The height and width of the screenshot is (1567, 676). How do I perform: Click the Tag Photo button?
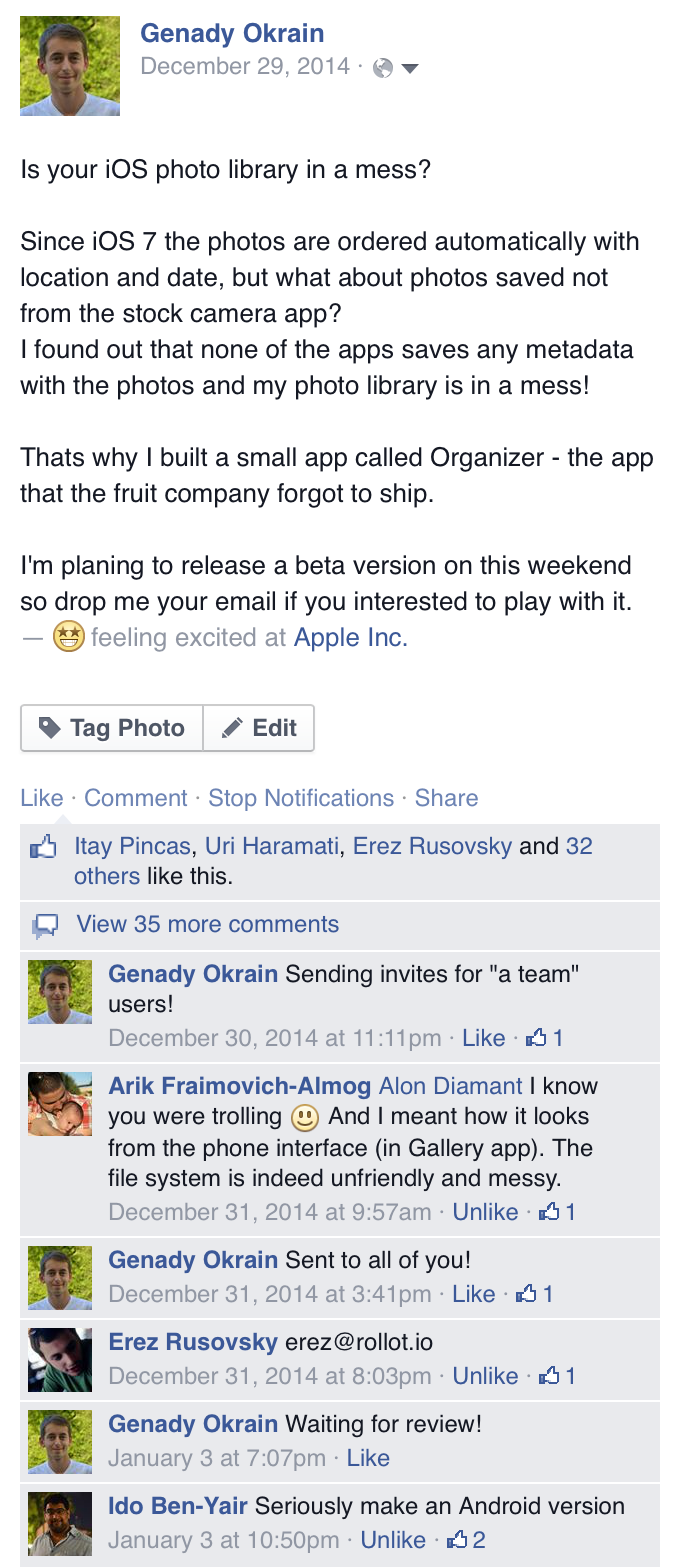(x=112, y=728)
